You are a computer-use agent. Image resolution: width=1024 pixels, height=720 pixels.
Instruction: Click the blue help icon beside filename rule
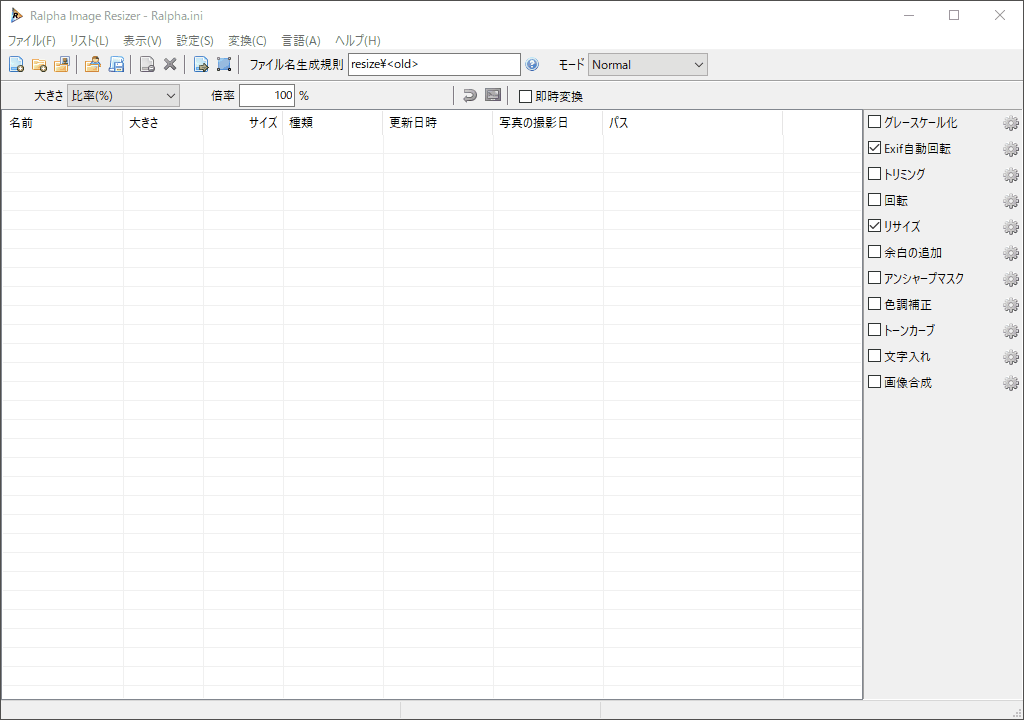532,65
